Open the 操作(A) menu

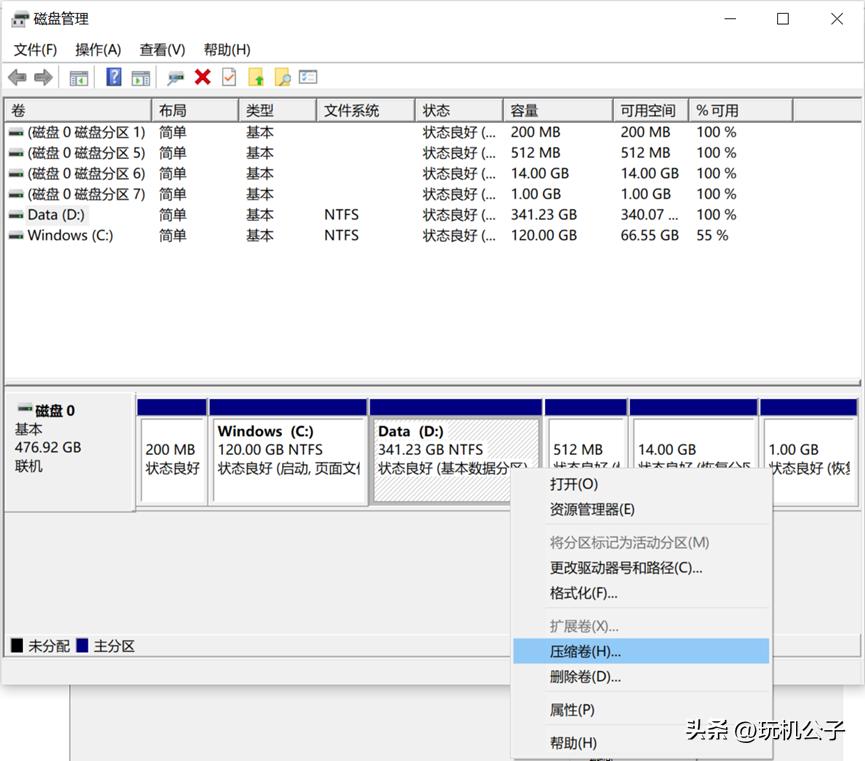(x=97, y=49)
